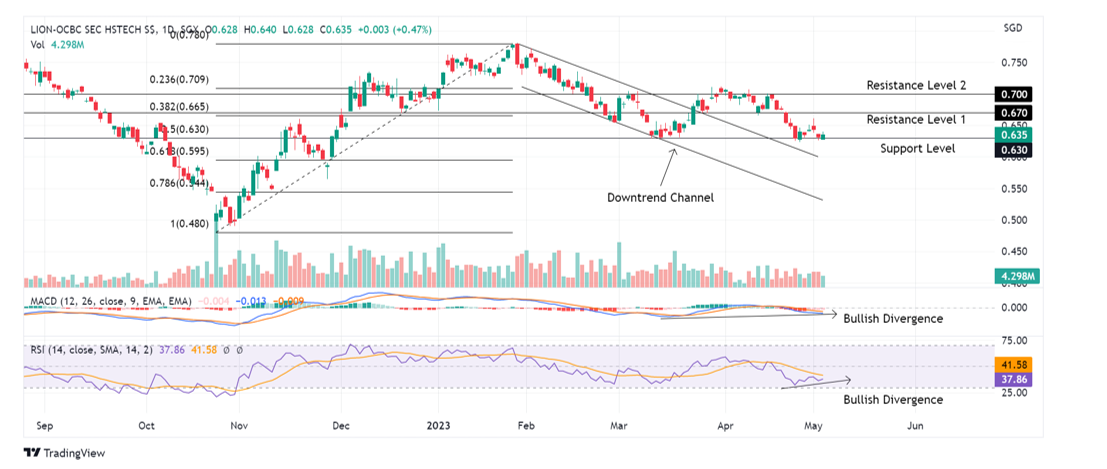Select the Resistance Level 1 text annotation
This screenshot has height=469, width=1107.
coord(915,119)
